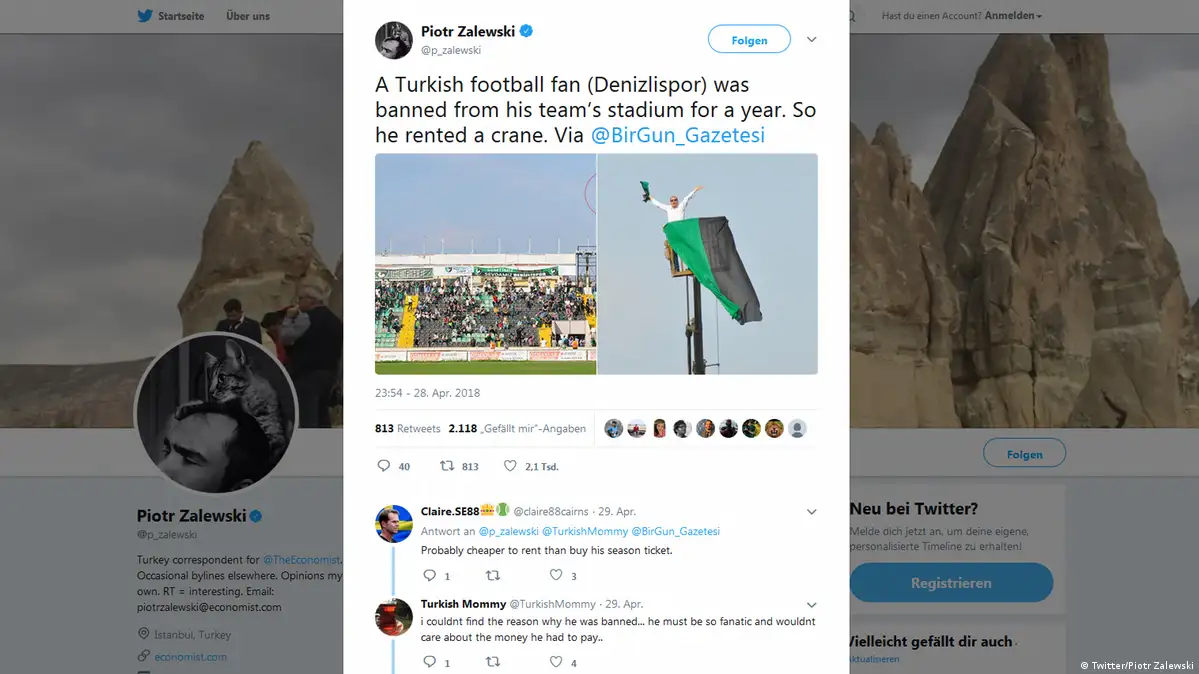Retweet the Denizlispor crane tweet

pyautogui.click(x=448, y=466)
